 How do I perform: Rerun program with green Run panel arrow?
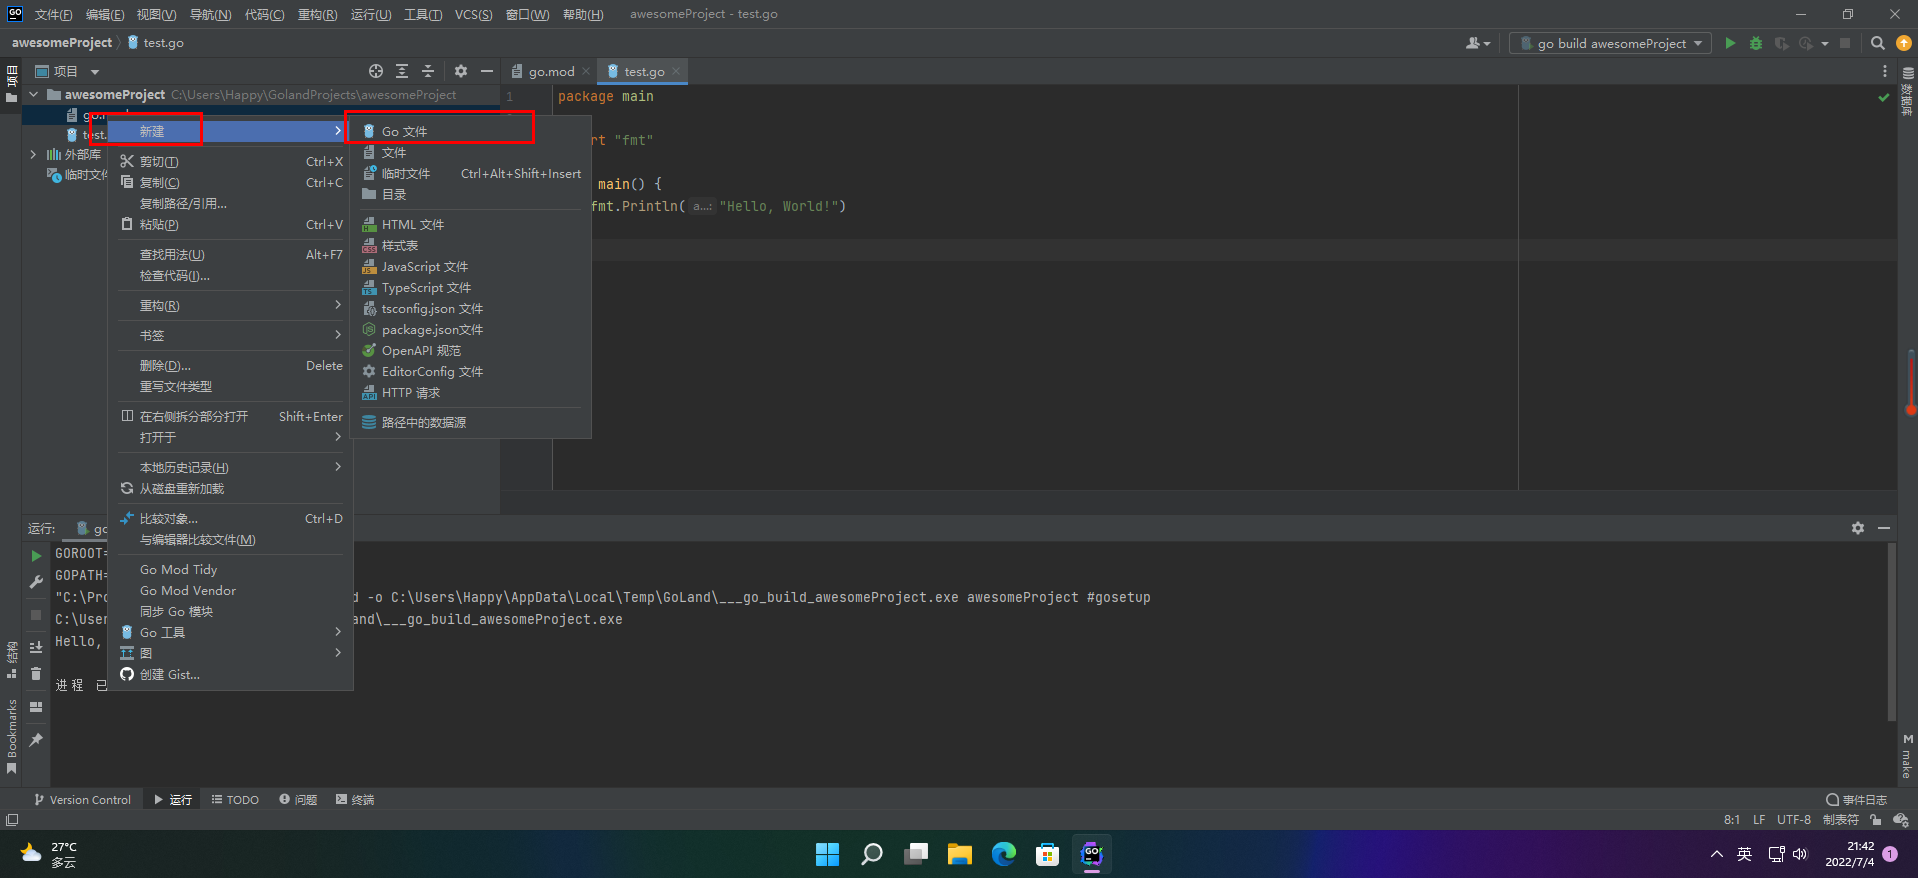click(x=36, y=555)
